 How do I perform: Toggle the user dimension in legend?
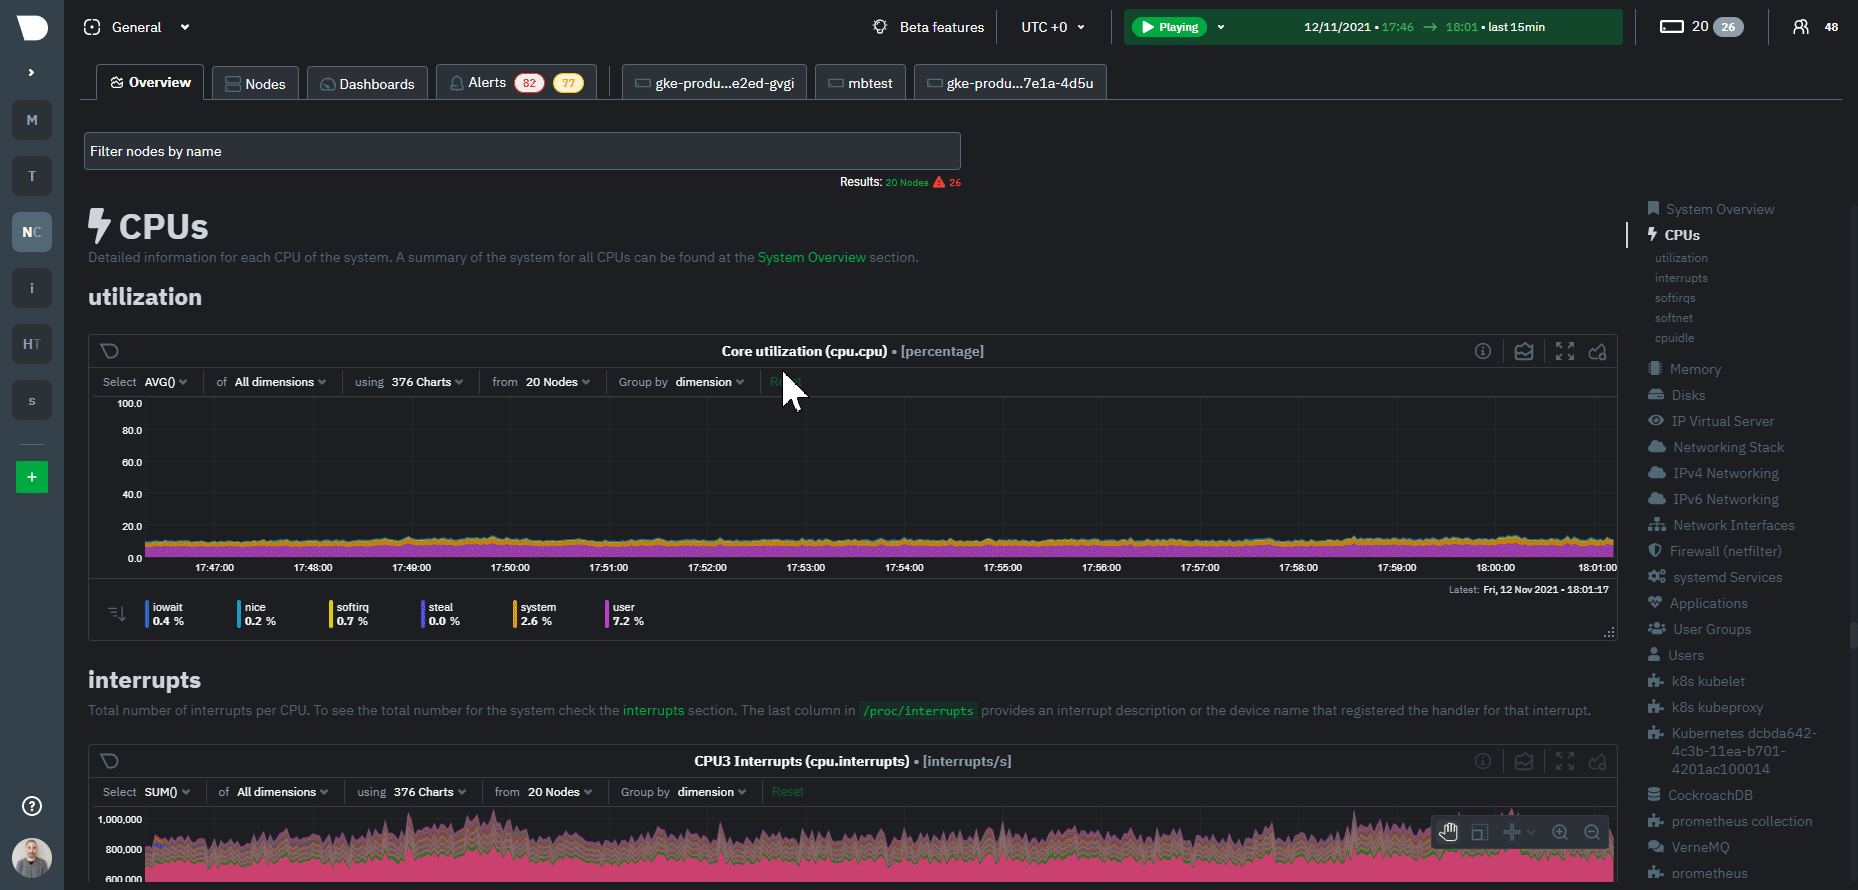click(627, 614)
